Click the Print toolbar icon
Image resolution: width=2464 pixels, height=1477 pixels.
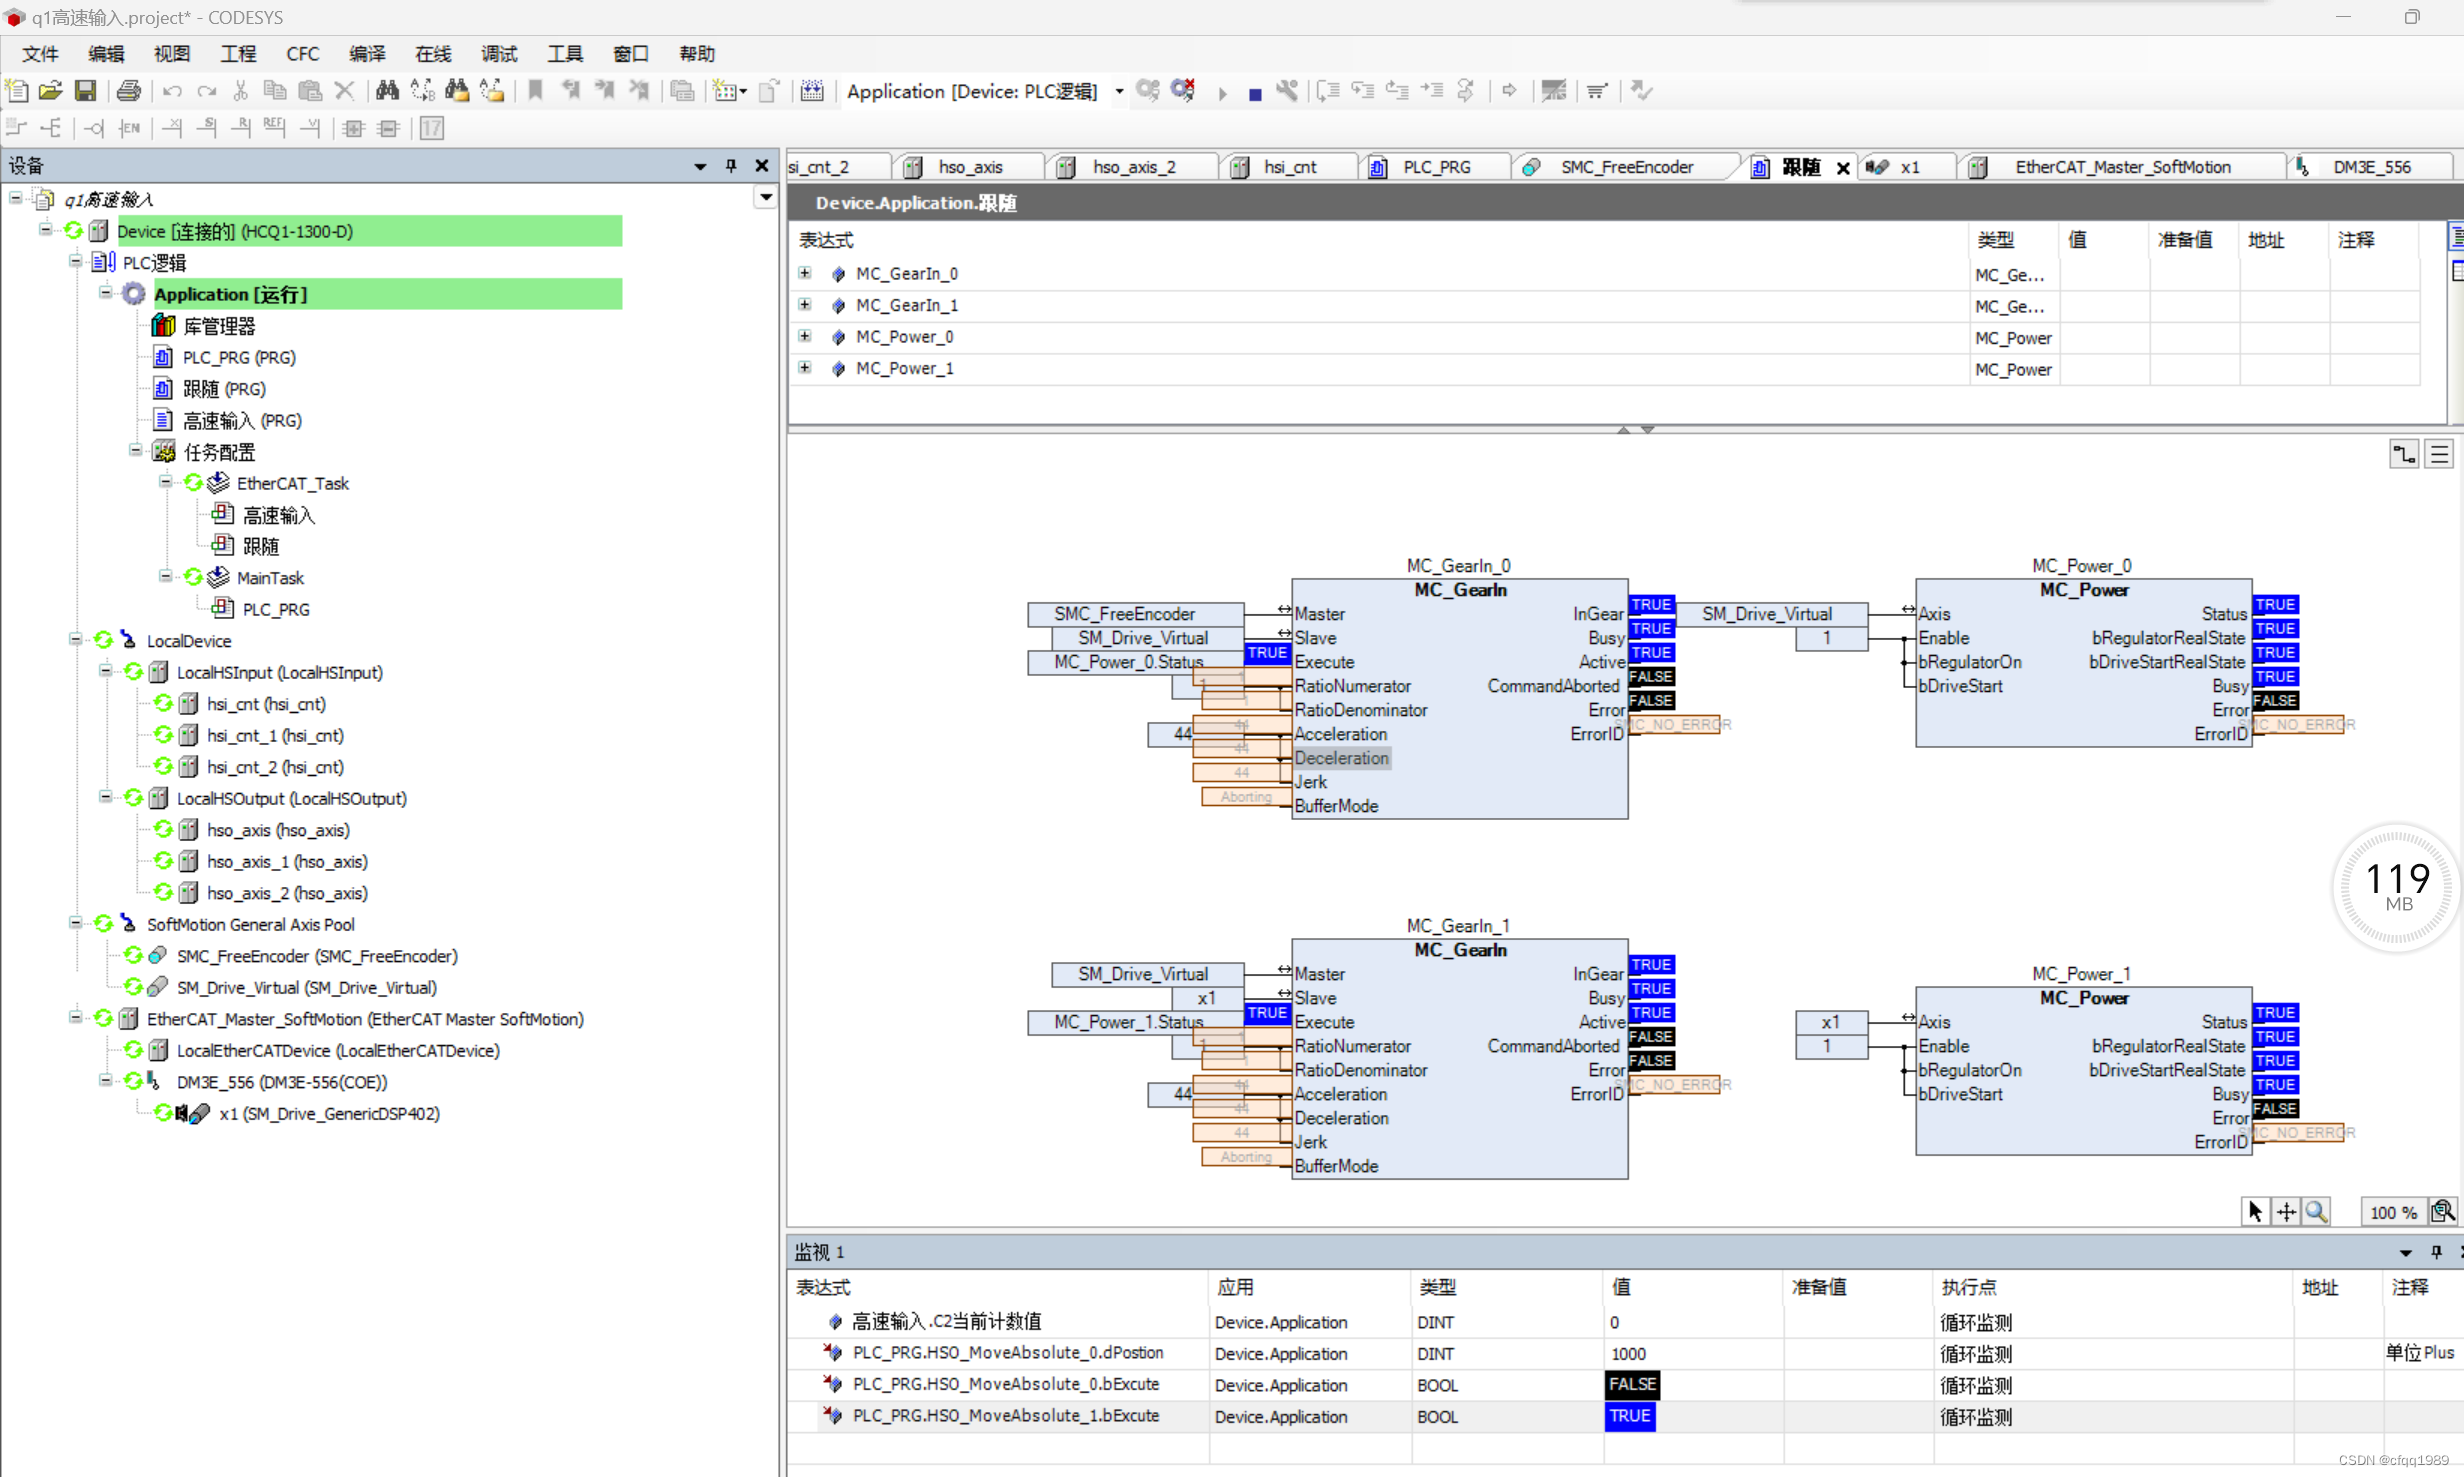(x=128, y=91)
